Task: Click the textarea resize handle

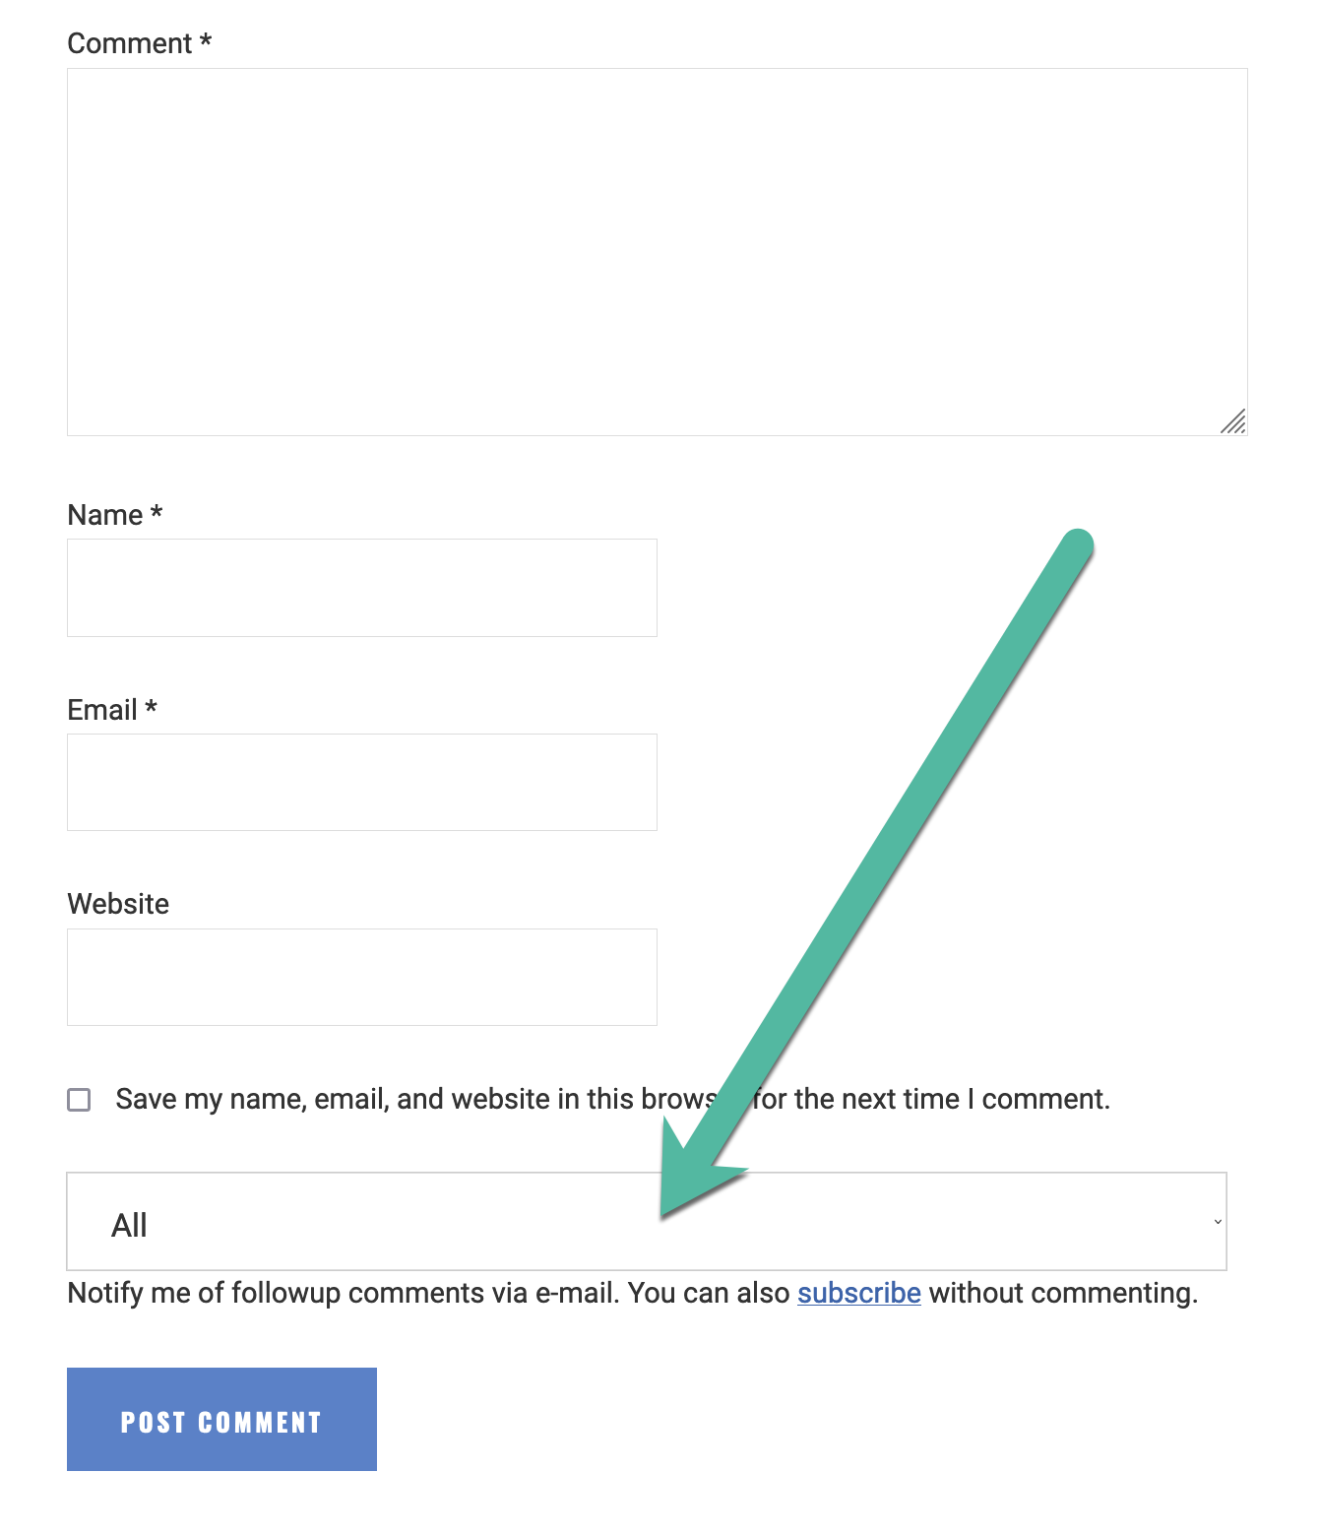Action: pos(1234,423)
